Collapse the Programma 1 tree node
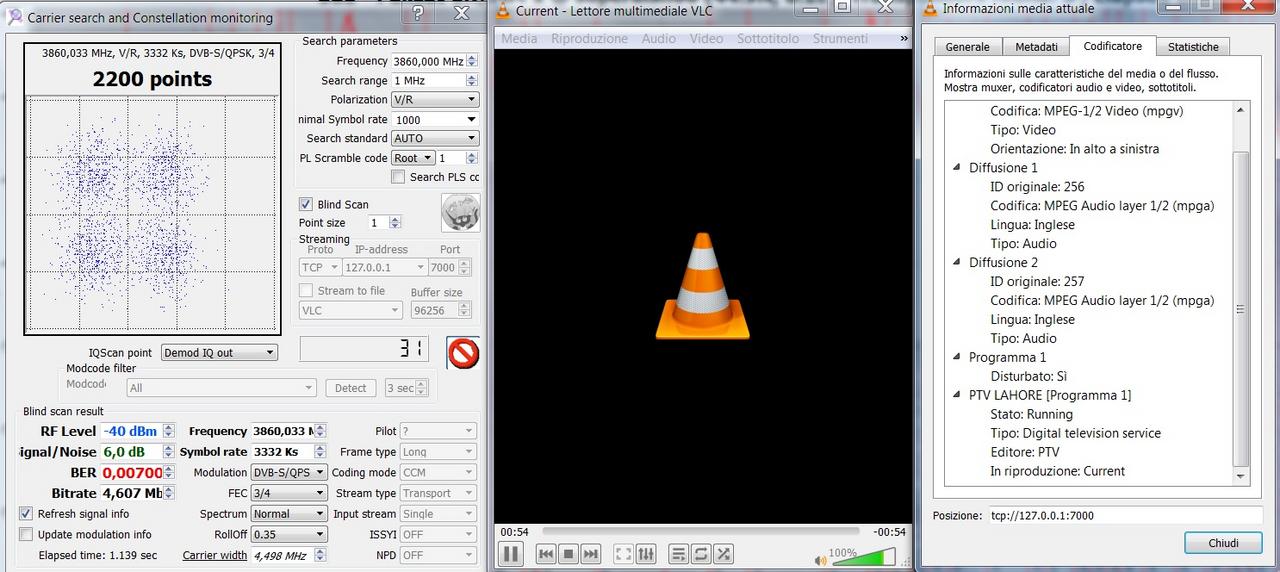 [958, 358]
